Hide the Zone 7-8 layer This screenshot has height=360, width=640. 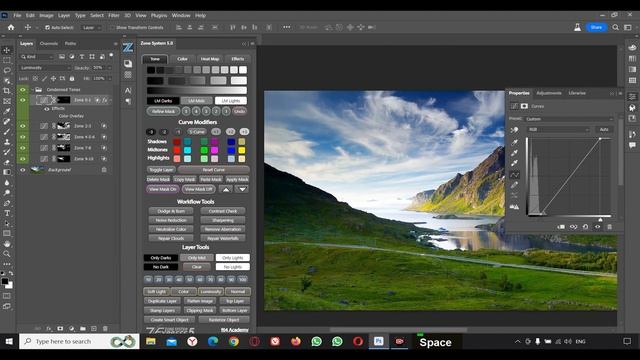click(22, 148)
